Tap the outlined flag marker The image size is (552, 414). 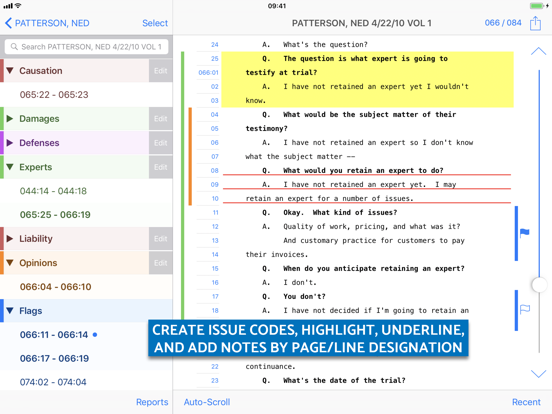[525, 309]
